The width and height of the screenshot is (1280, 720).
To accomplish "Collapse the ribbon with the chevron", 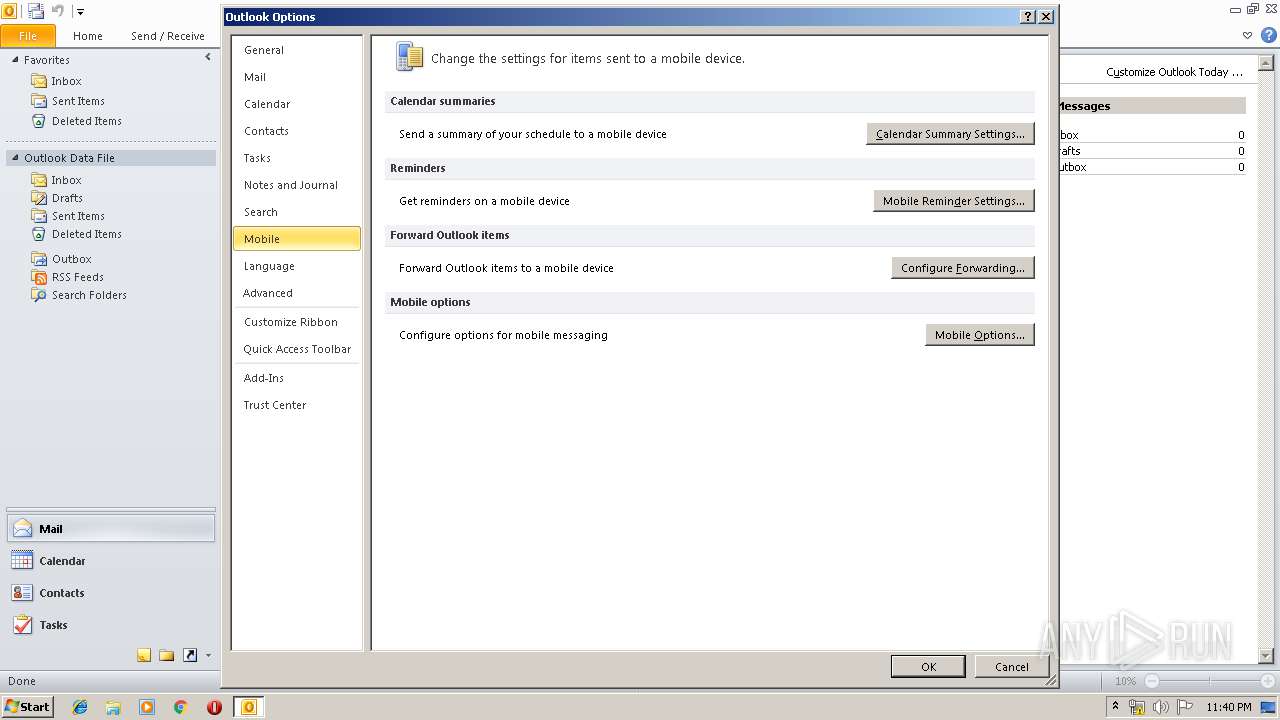I will tap(1247, 35).
